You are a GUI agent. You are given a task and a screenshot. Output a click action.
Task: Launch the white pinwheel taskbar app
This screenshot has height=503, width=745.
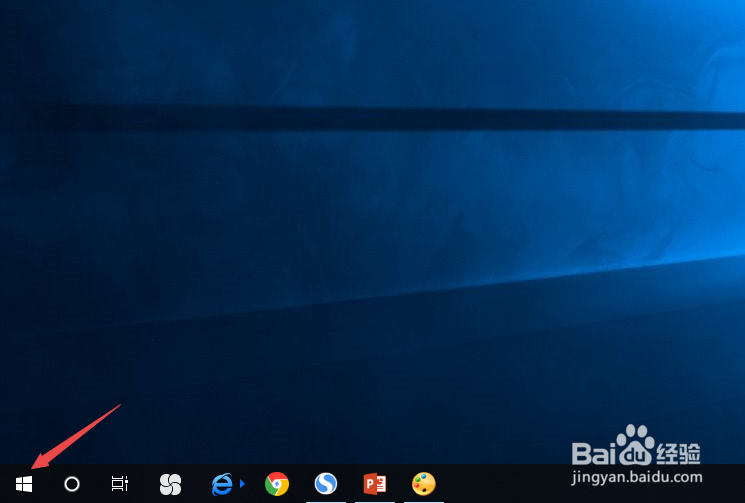click(171, 484)
